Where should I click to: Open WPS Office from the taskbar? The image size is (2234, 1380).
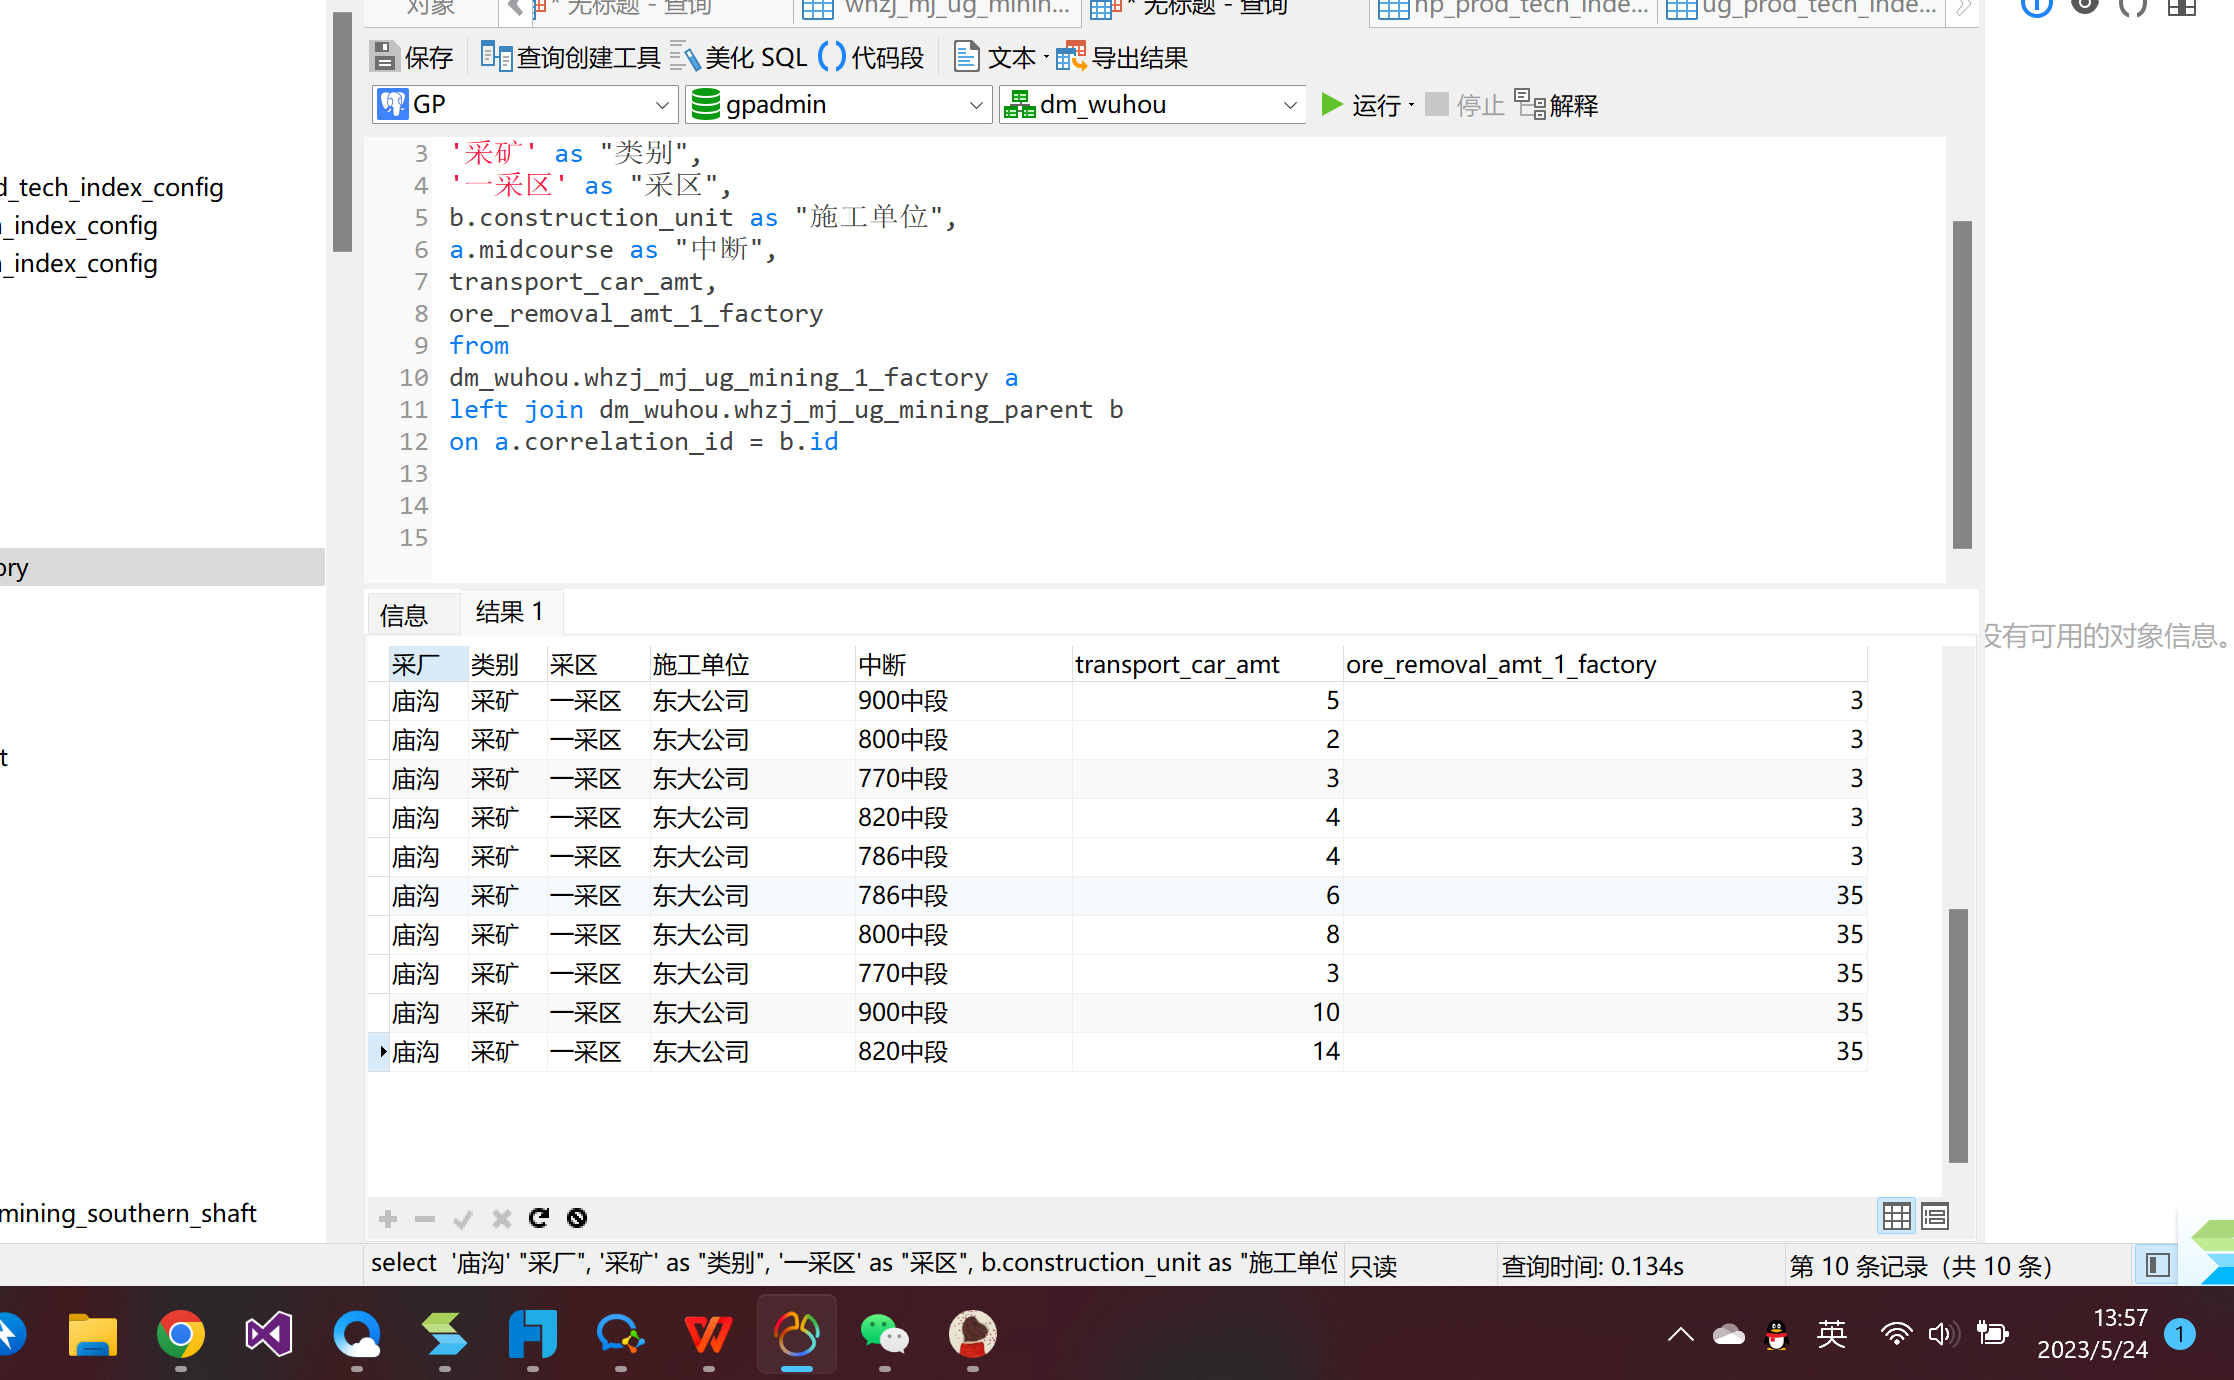[x=708, y=1334]
